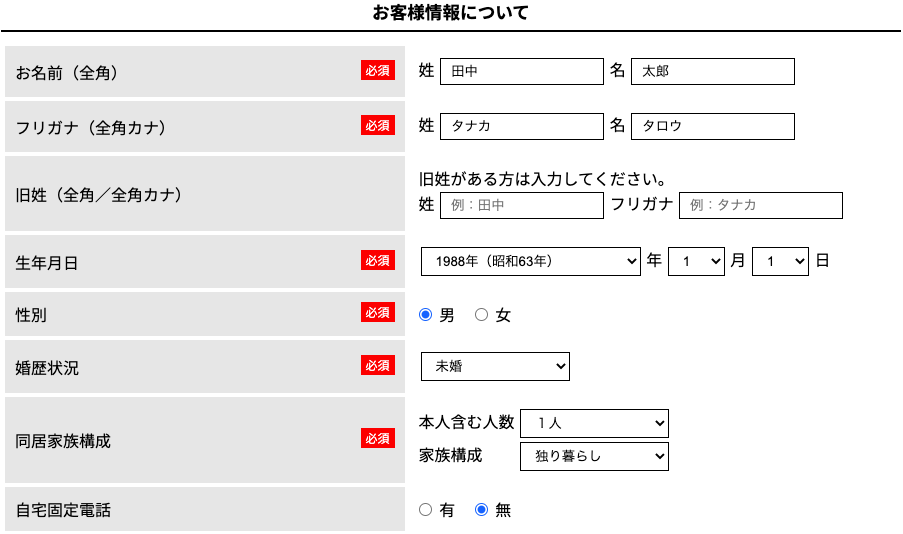Select the 男 gender radio button
The image size is (903, 534).
coord(426,315)
